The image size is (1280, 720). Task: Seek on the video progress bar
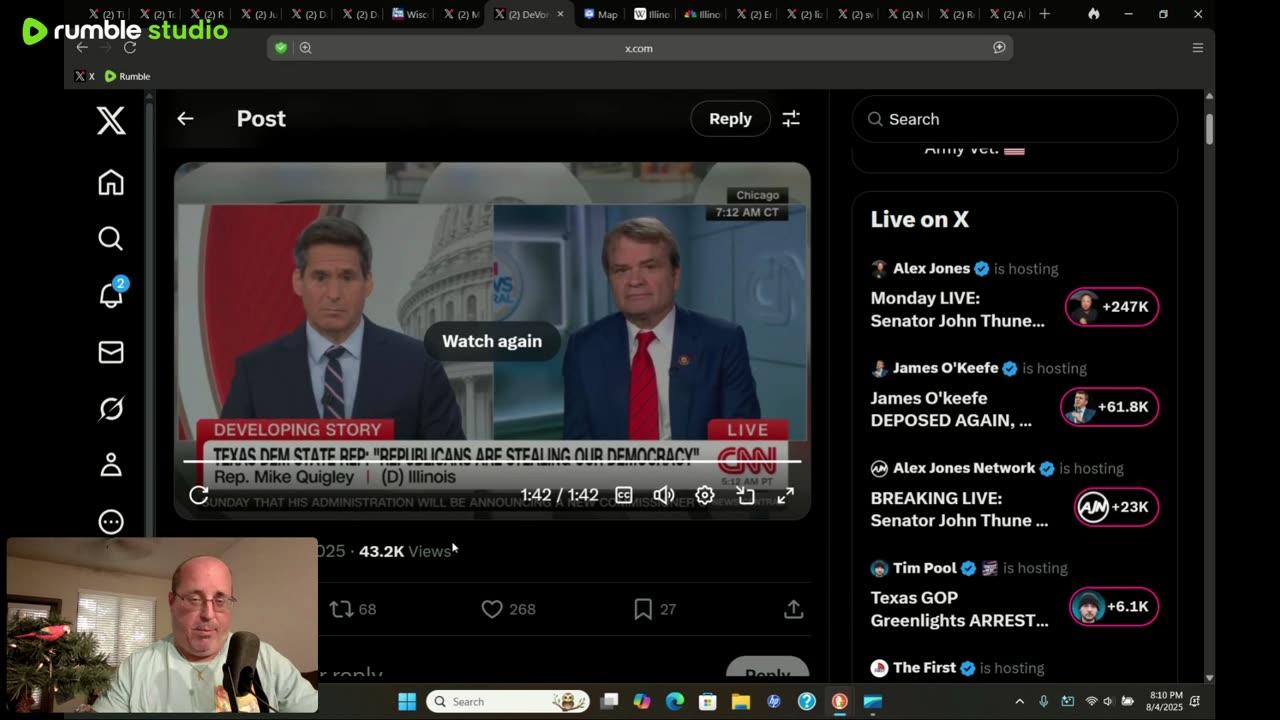pos(492,461)
